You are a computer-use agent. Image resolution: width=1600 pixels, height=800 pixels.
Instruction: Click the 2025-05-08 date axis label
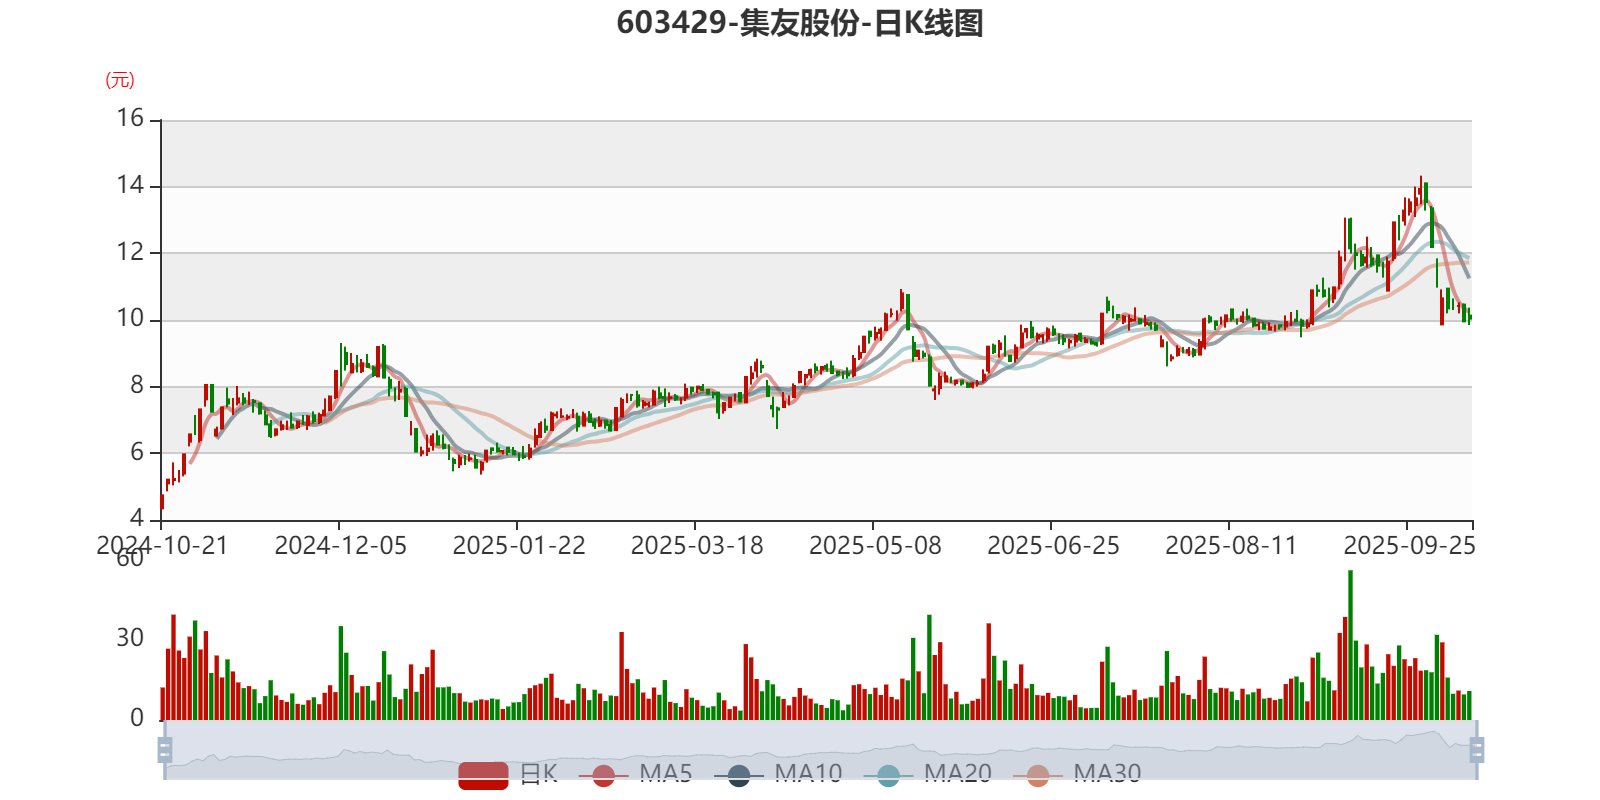point(874,545)
